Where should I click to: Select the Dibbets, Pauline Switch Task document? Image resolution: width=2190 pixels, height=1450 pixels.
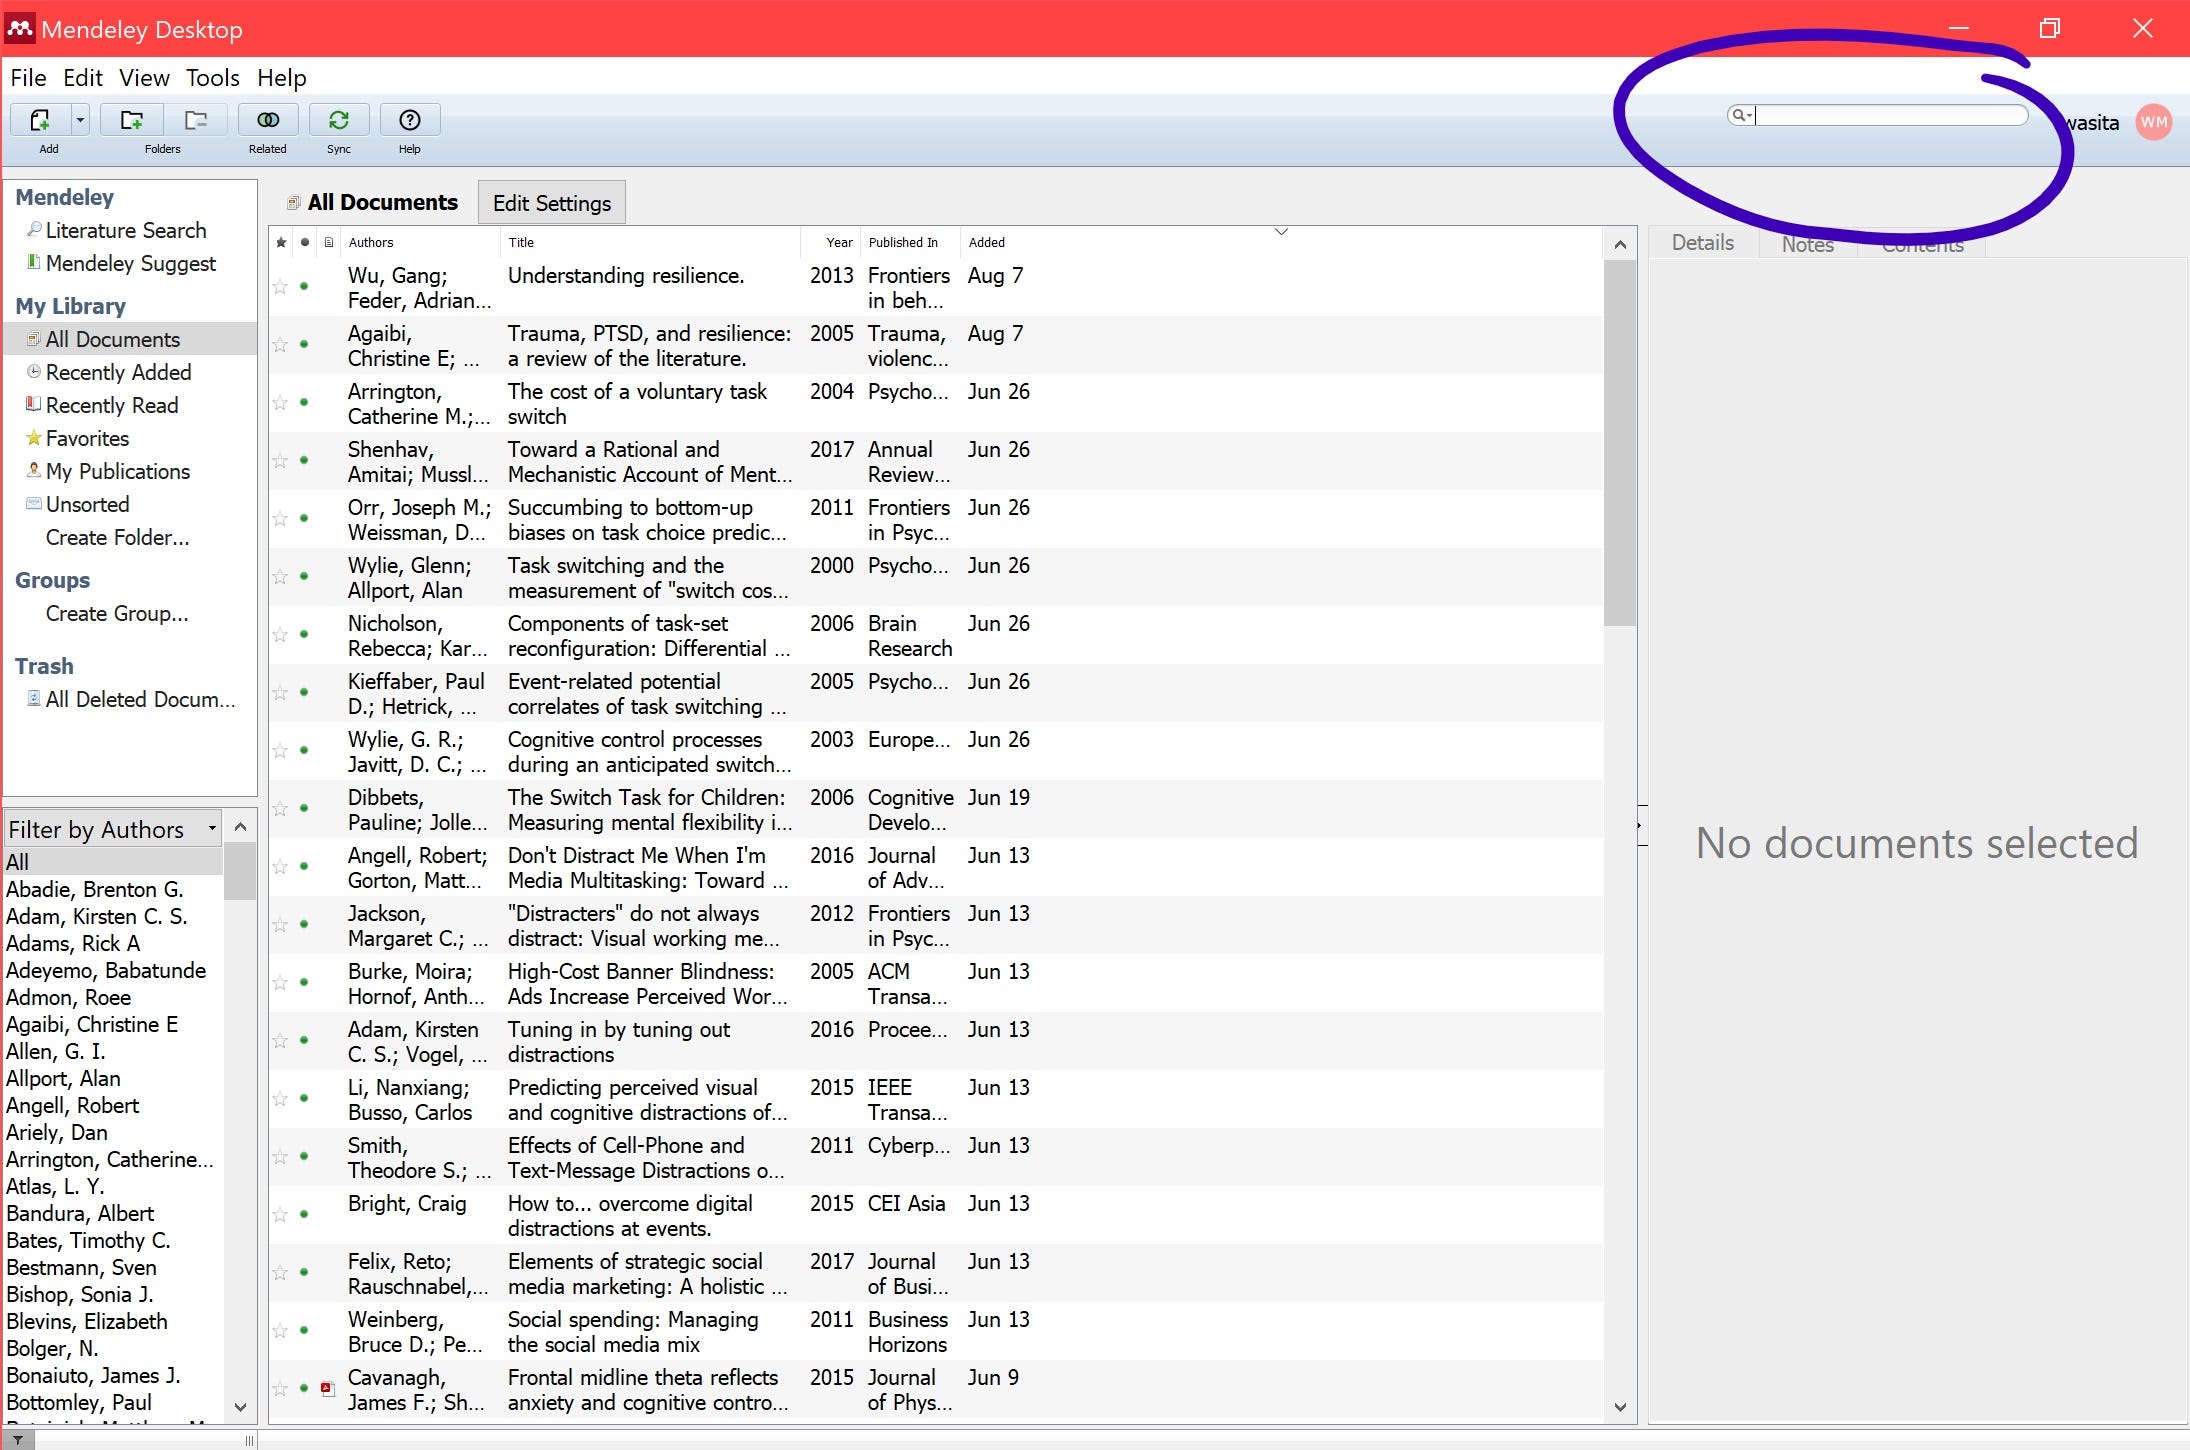click(935, 810)
